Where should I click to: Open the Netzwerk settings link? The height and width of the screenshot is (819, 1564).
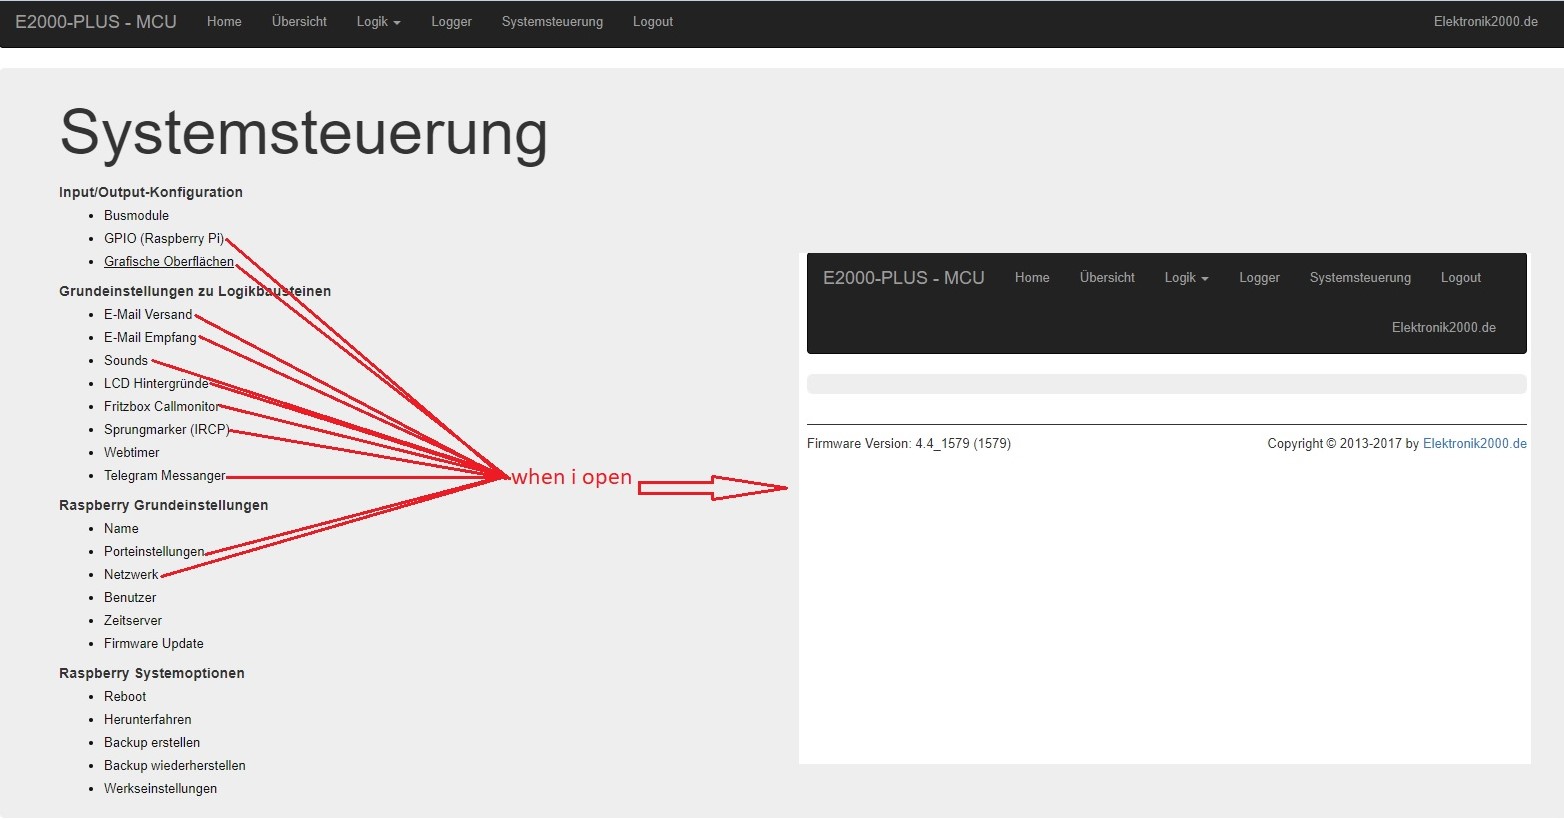tap(131, 575)
